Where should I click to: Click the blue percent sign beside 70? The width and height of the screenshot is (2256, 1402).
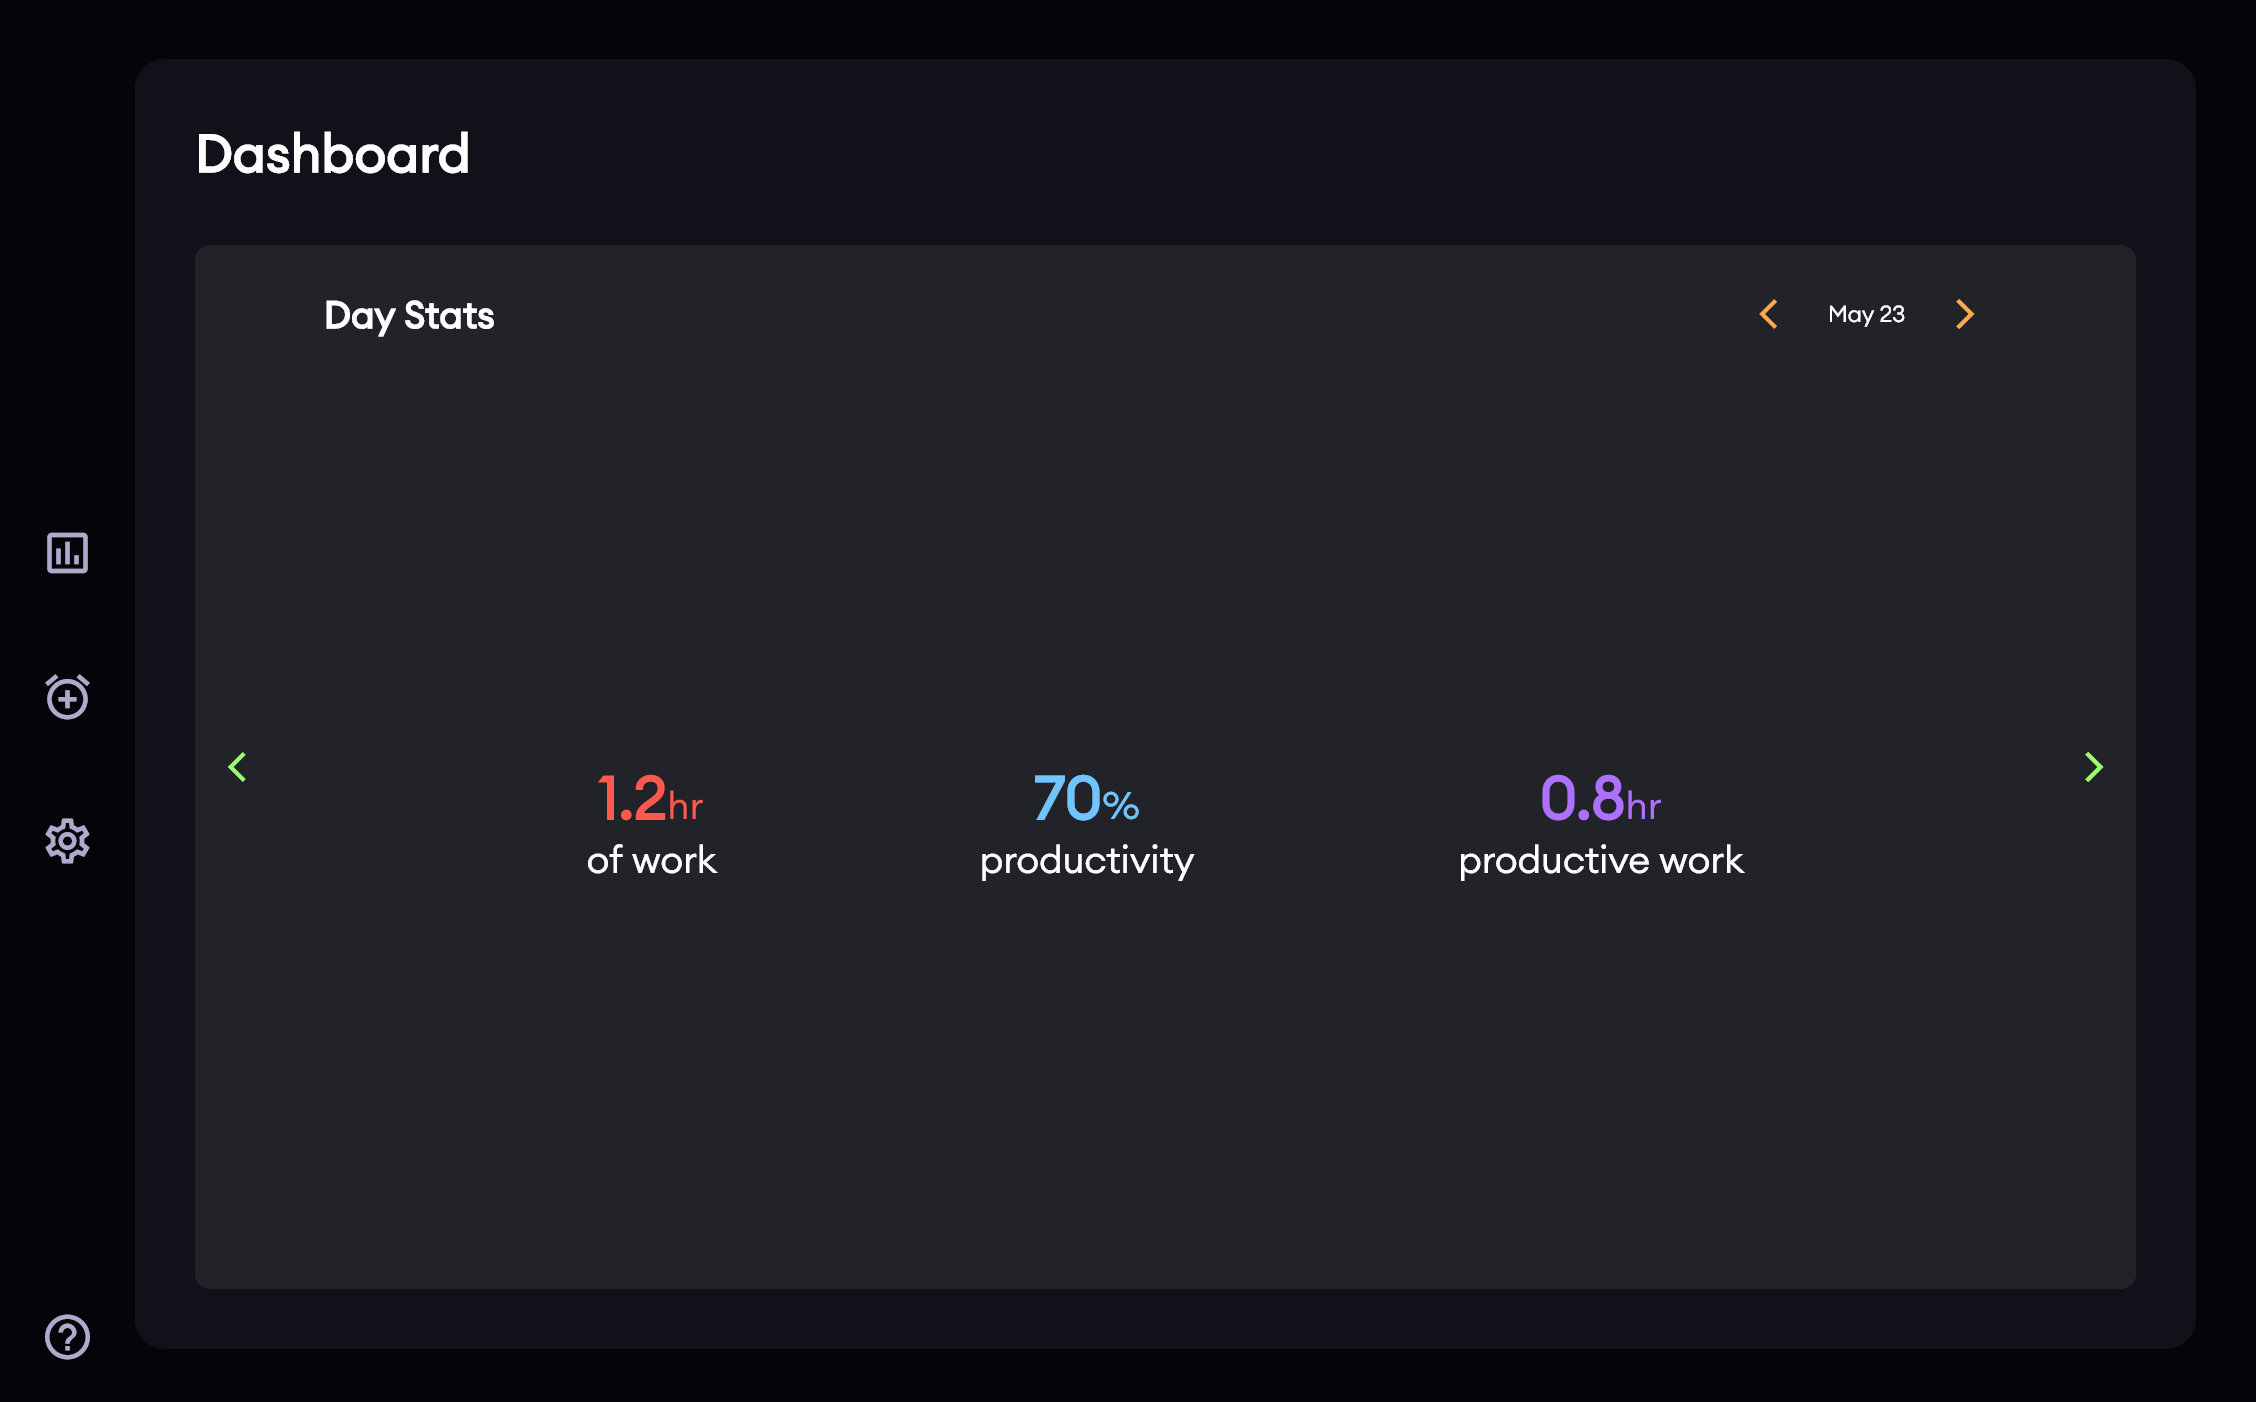pyautogui.click(x=1121, y=806)
